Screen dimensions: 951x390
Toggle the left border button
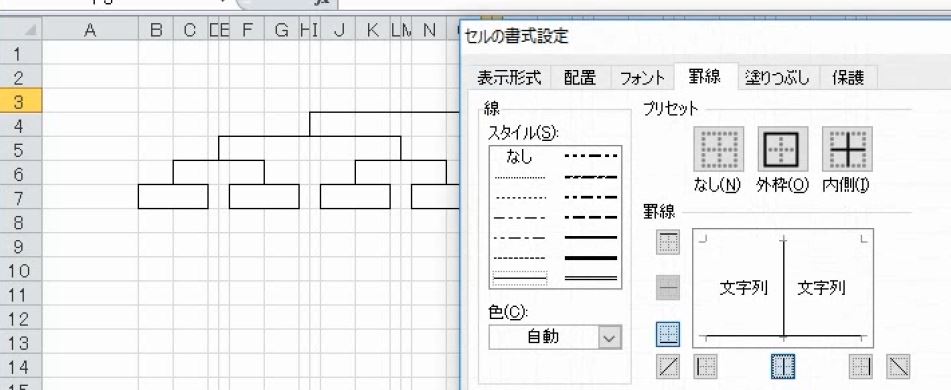(705, 366)
